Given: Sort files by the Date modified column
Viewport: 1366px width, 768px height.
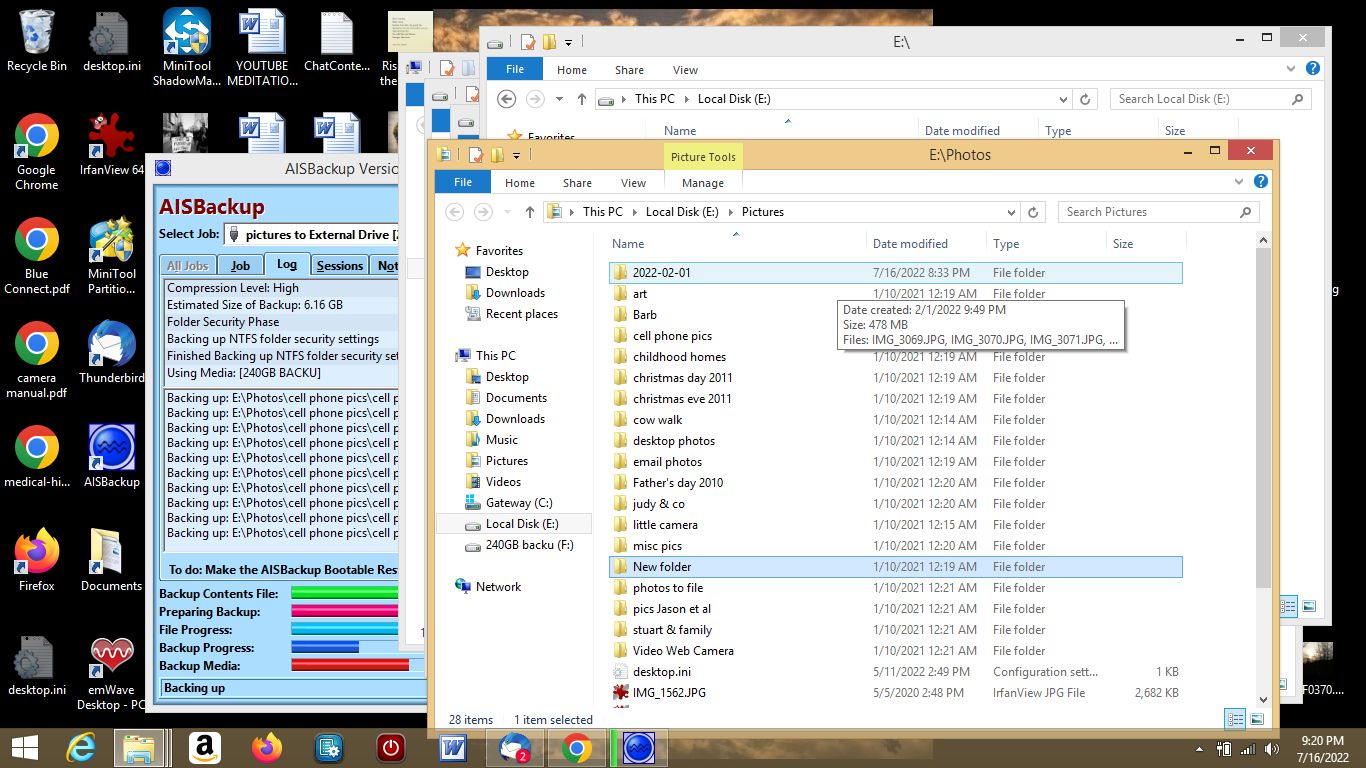Looking at the screenshot, I should tap(910, 244).
